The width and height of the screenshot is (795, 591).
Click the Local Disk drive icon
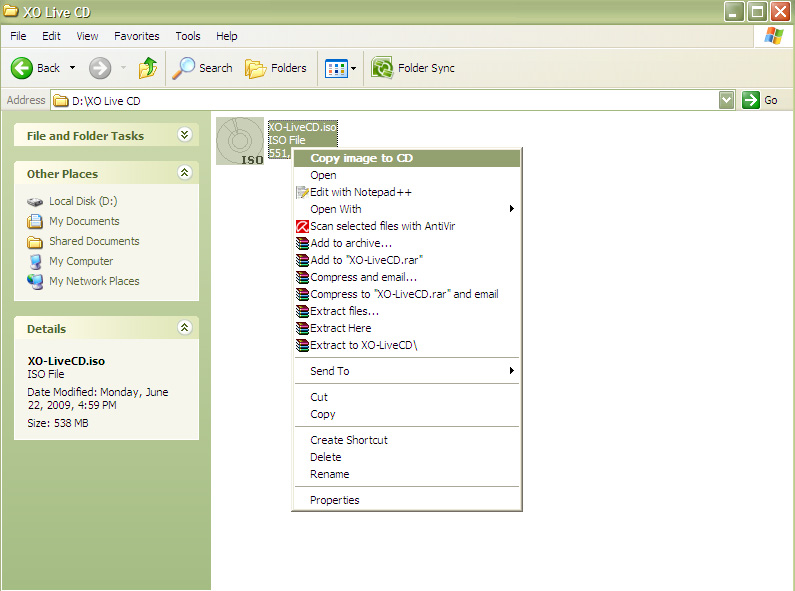pyautogui.click(x=35, y=202)
